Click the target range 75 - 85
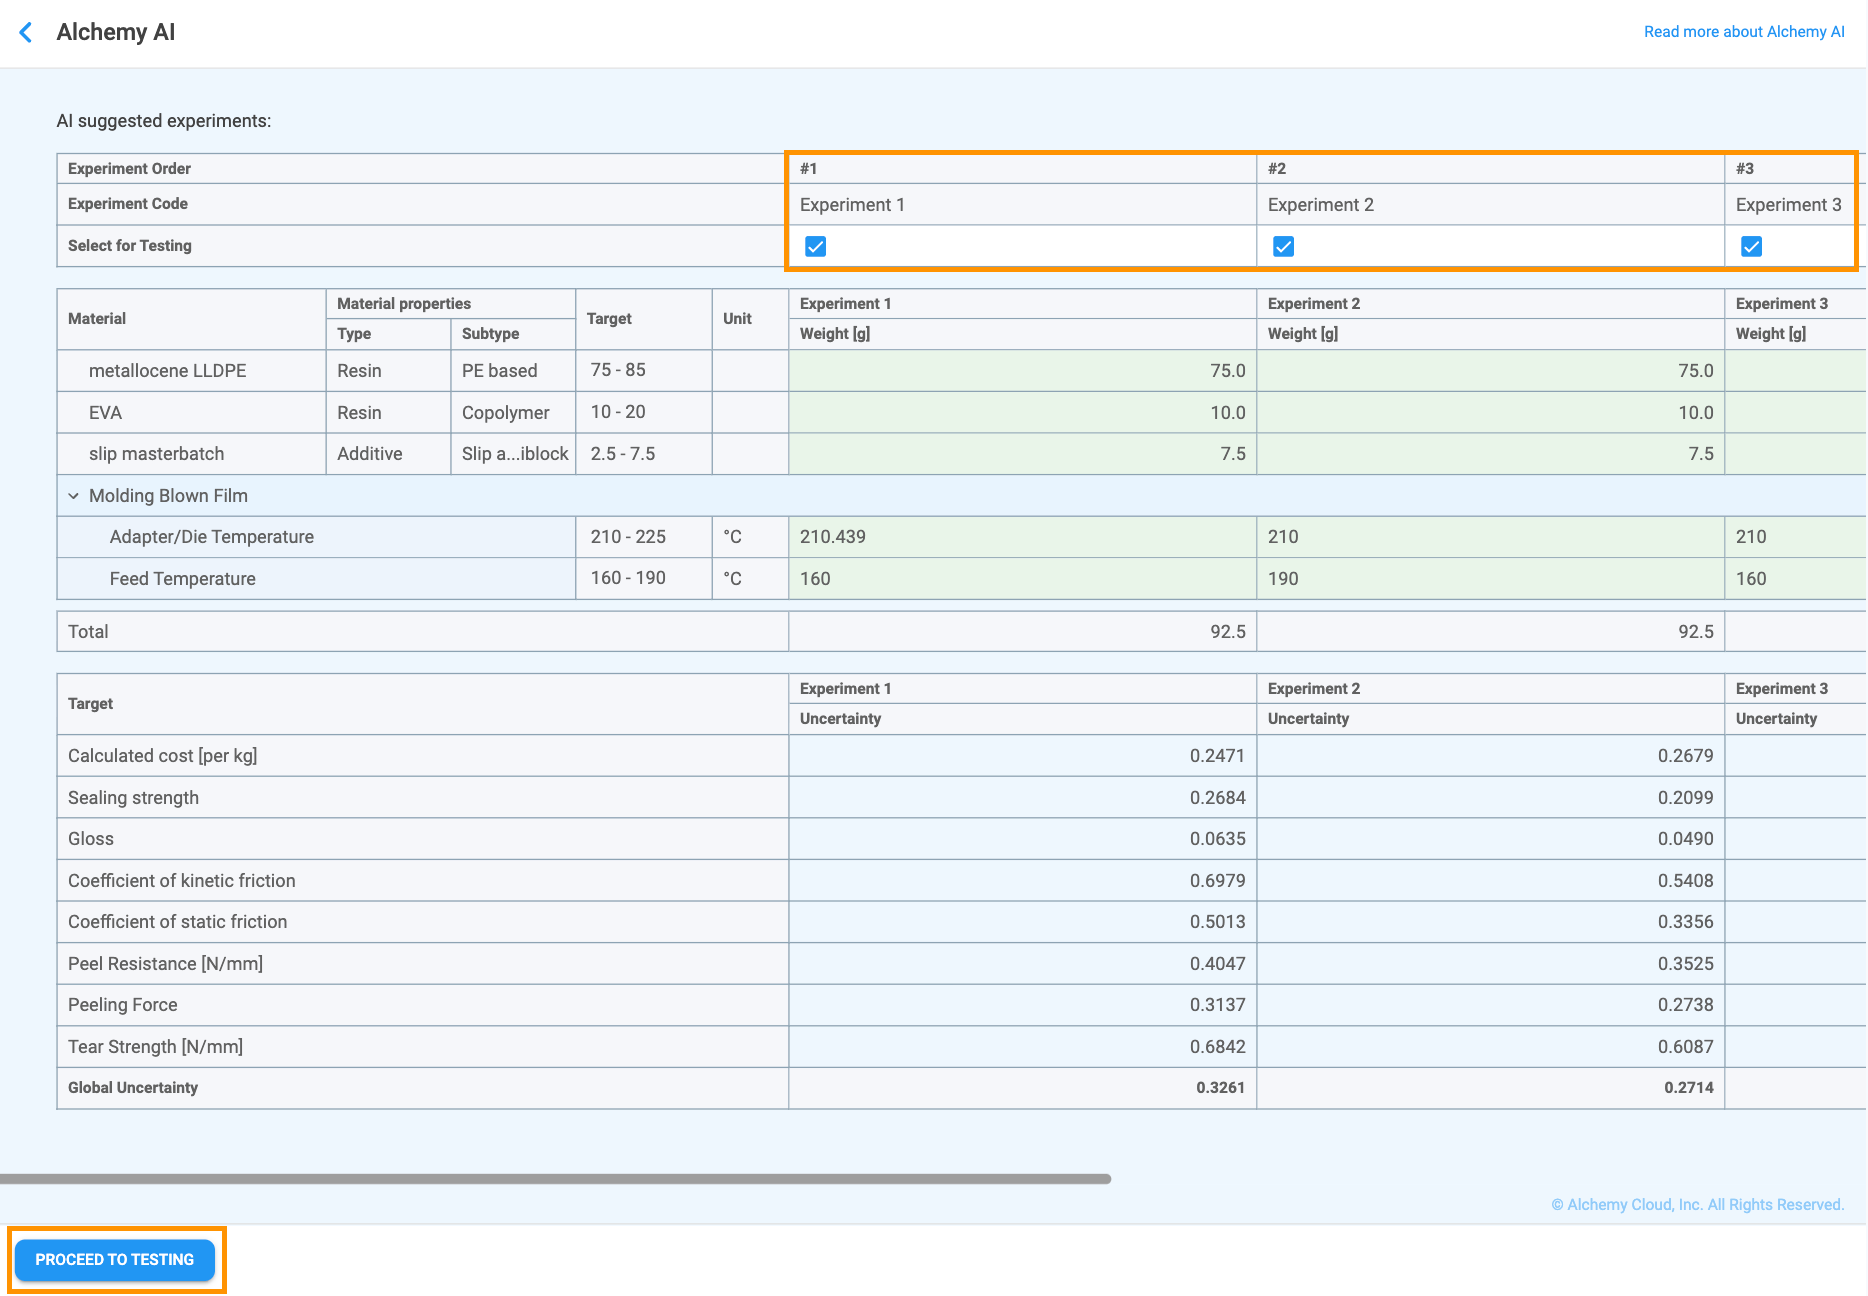 (618, 370)
